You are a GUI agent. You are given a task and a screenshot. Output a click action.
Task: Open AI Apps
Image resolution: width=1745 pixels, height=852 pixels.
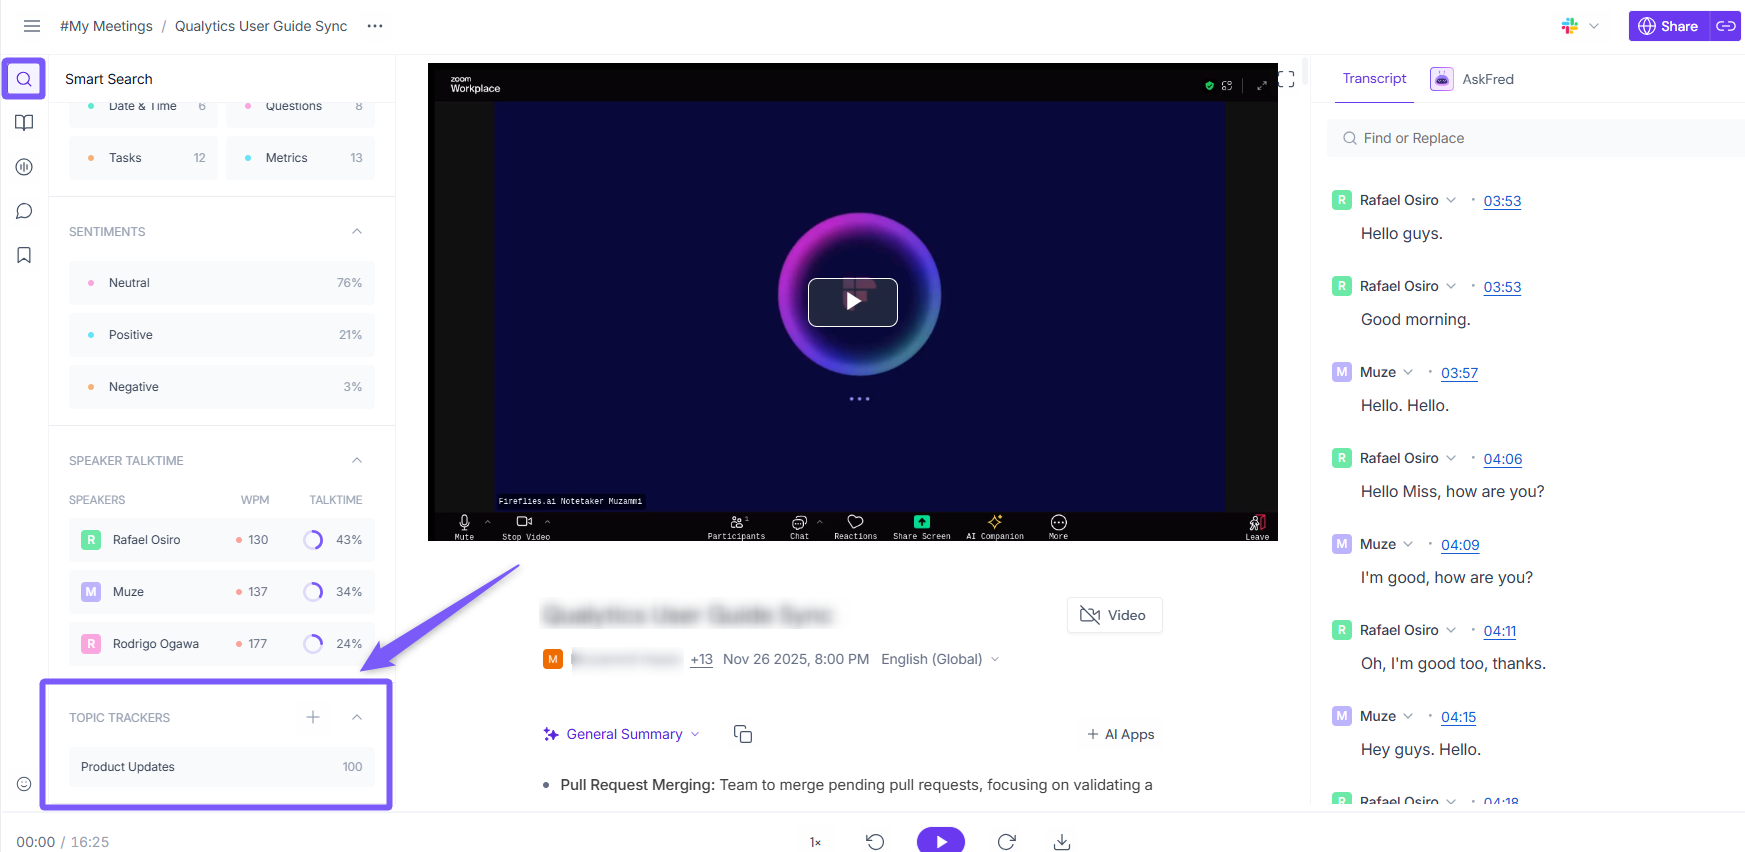click(1120, 734)
